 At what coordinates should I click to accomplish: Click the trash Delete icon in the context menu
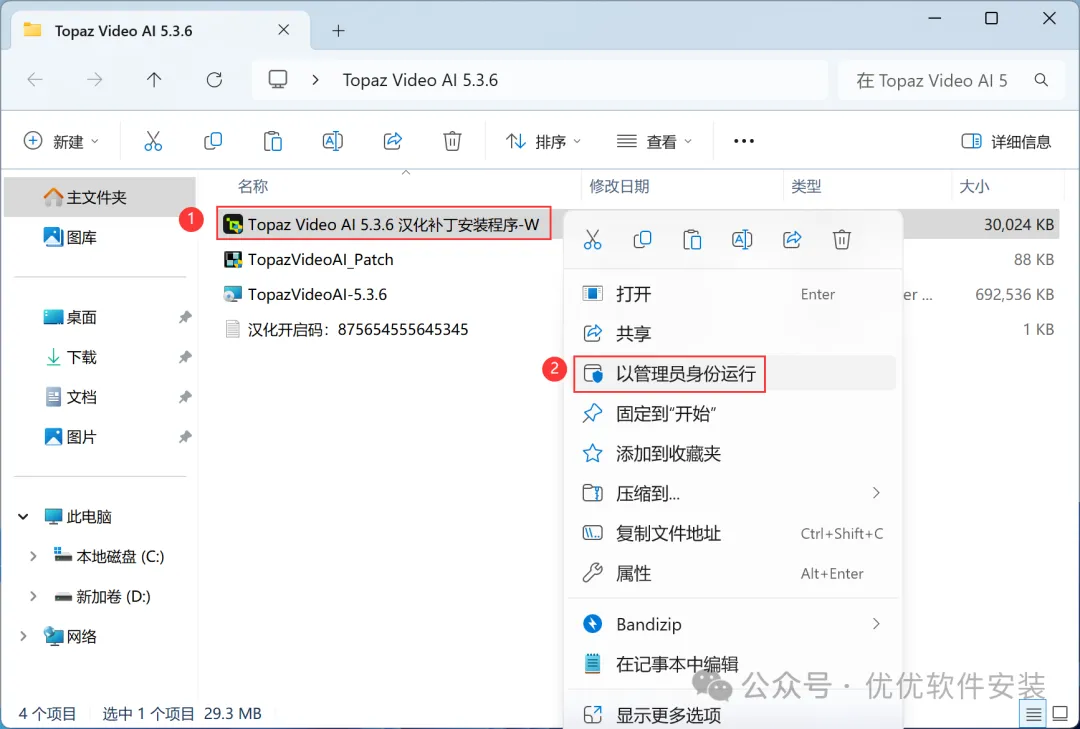(x=842, y=240)
